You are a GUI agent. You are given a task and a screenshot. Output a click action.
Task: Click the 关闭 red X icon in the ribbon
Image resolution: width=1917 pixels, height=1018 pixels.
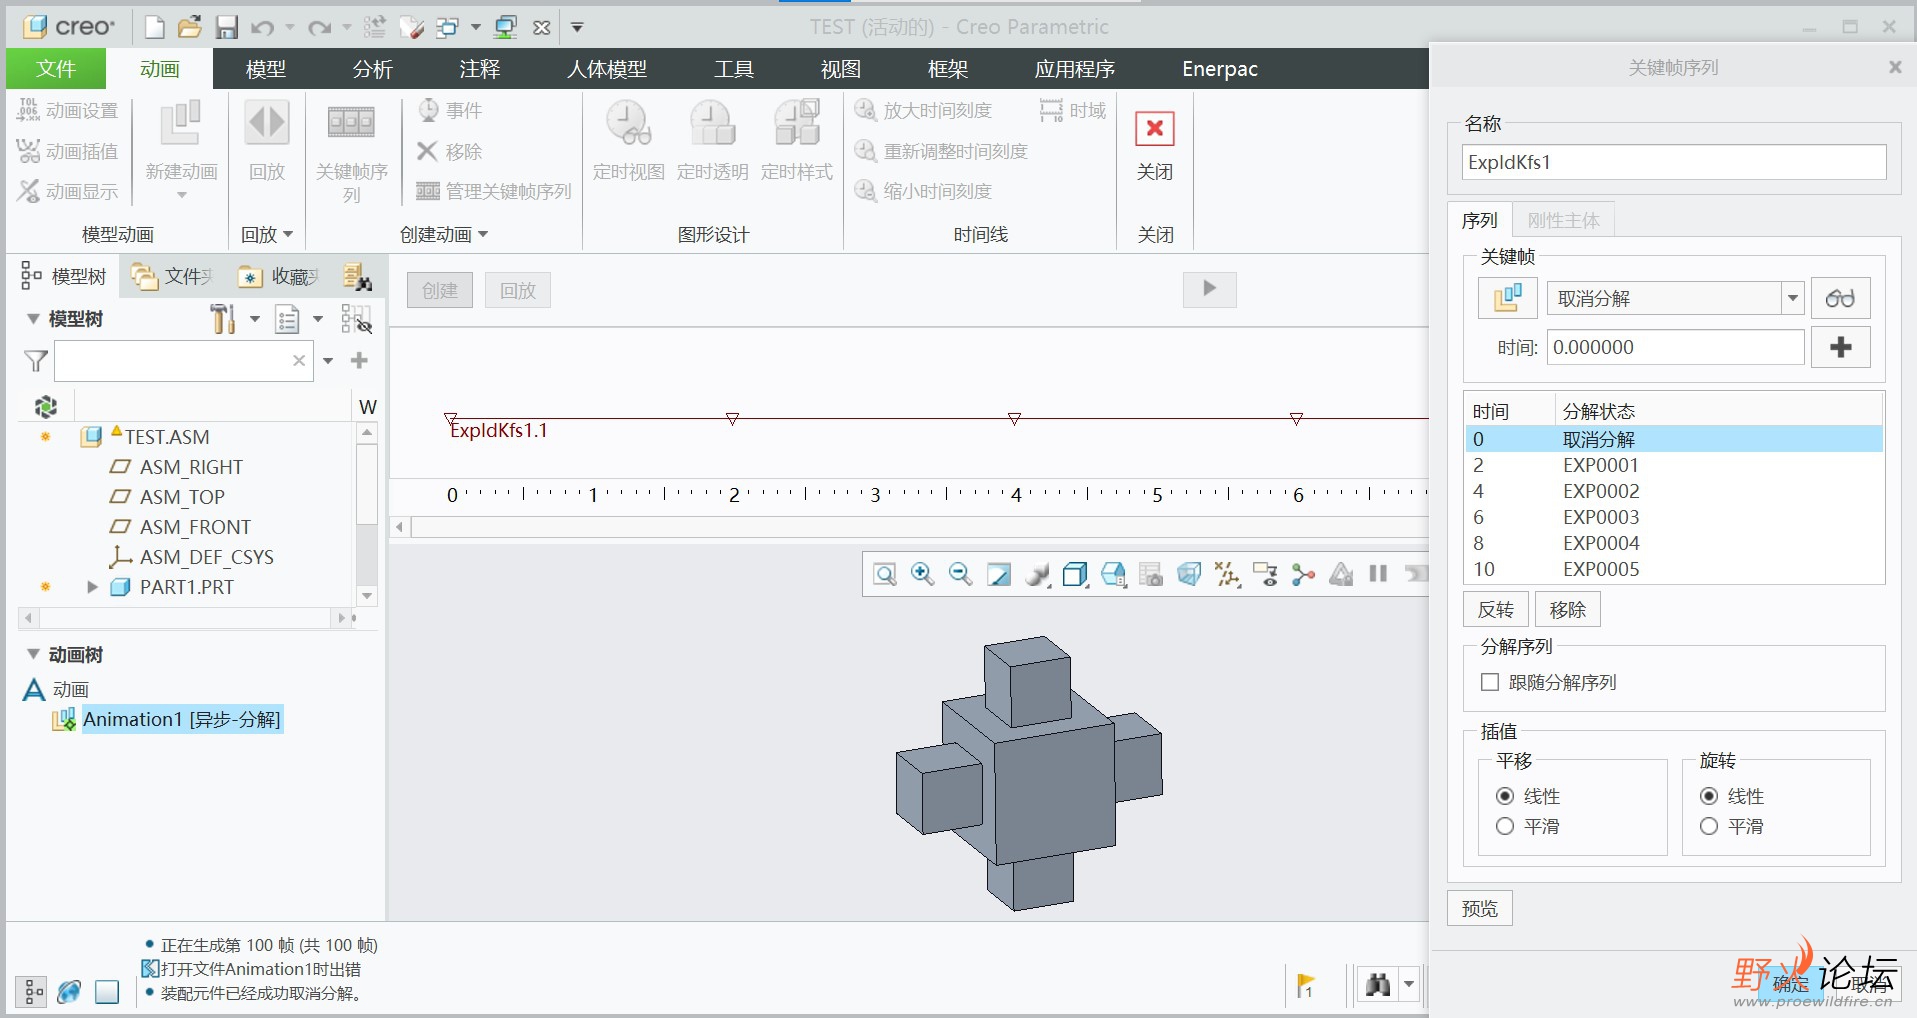[1154, 128]
